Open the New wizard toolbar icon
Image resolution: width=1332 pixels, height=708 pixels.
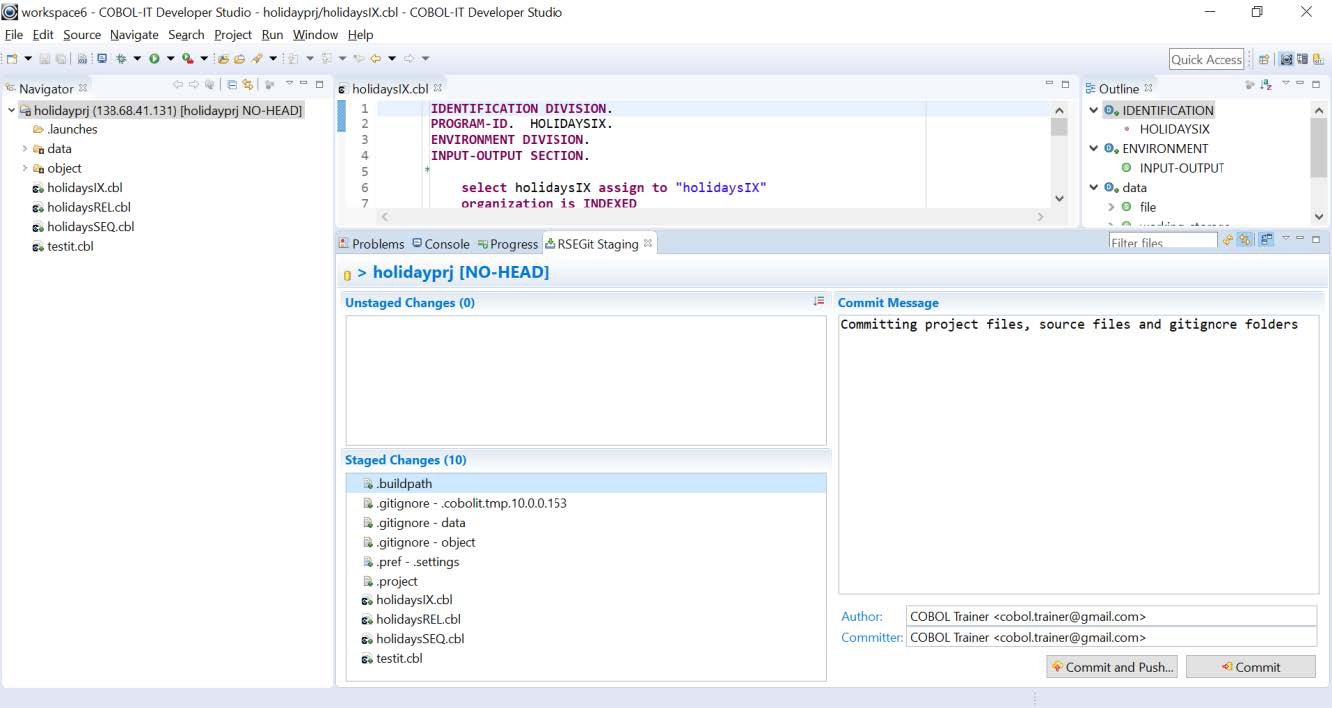coord(14,59)
